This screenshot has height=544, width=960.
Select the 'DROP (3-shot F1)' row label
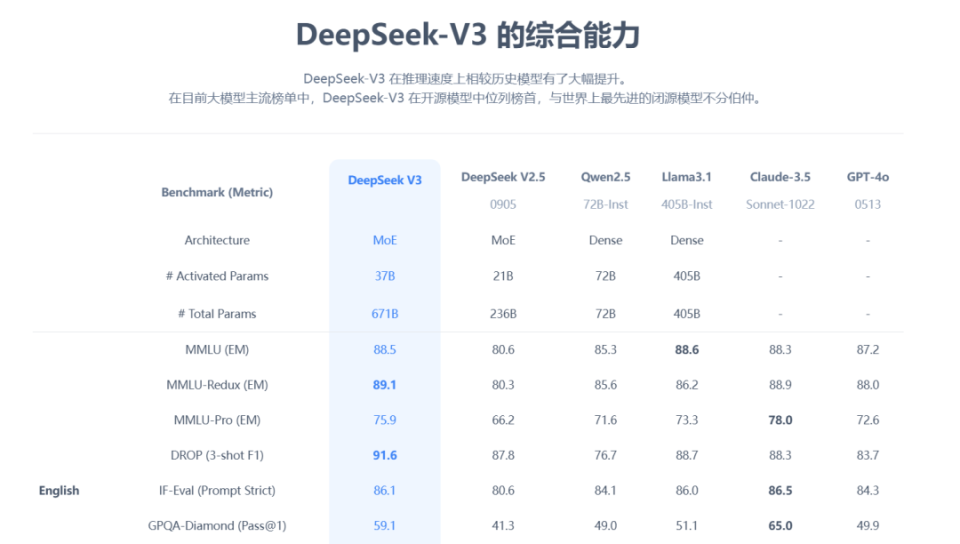pos(217,455)
